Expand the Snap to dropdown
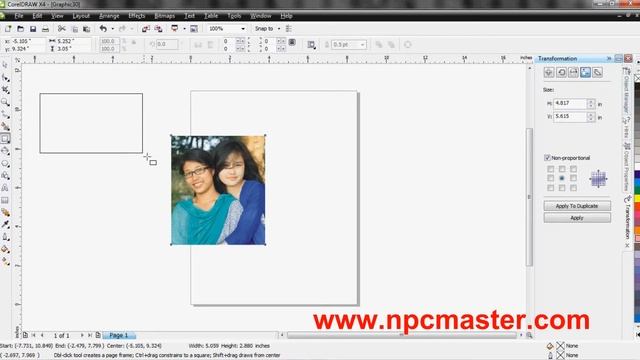This screenshot has width=640, height=360. pyautogui.click(x=279, y=29)
